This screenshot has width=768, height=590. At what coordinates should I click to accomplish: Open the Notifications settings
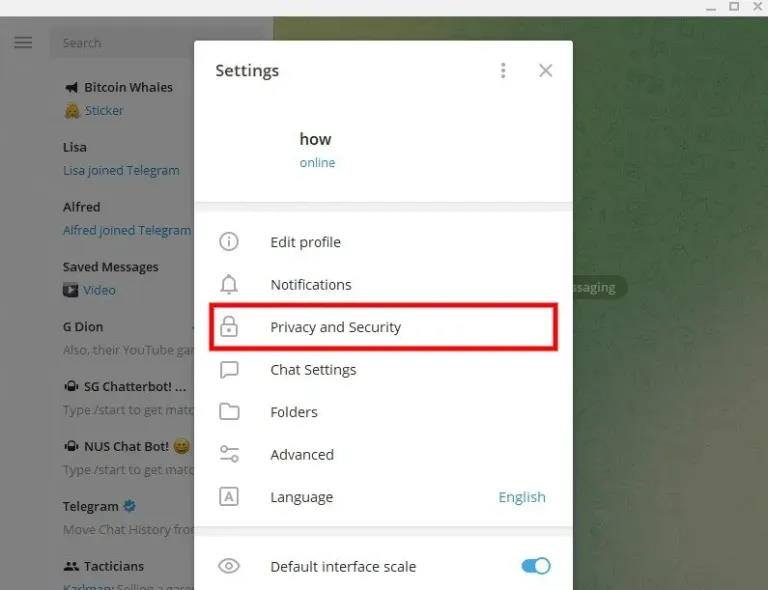384,284
